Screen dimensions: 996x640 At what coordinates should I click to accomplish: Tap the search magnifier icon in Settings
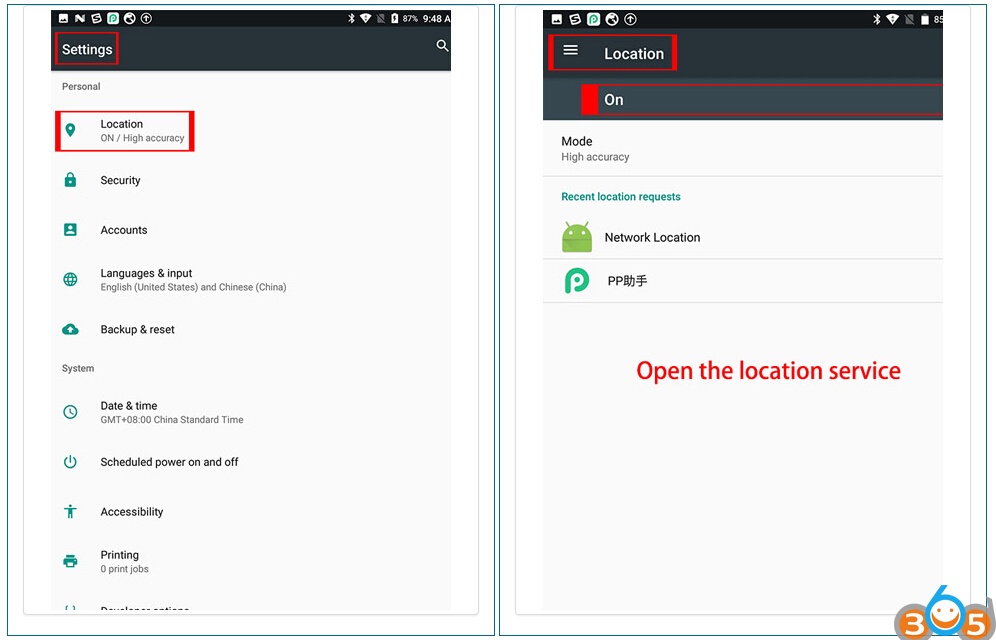[442, 46]
